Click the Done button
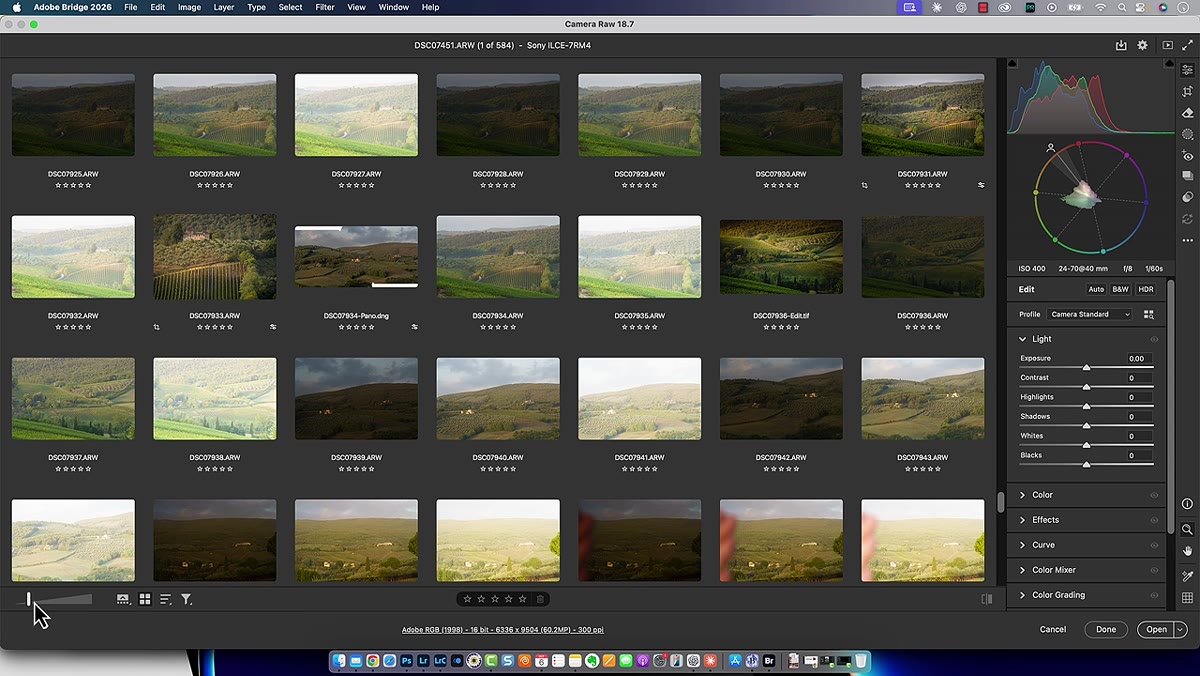This screenshot has height=676, width=1200. (1106, 630)
